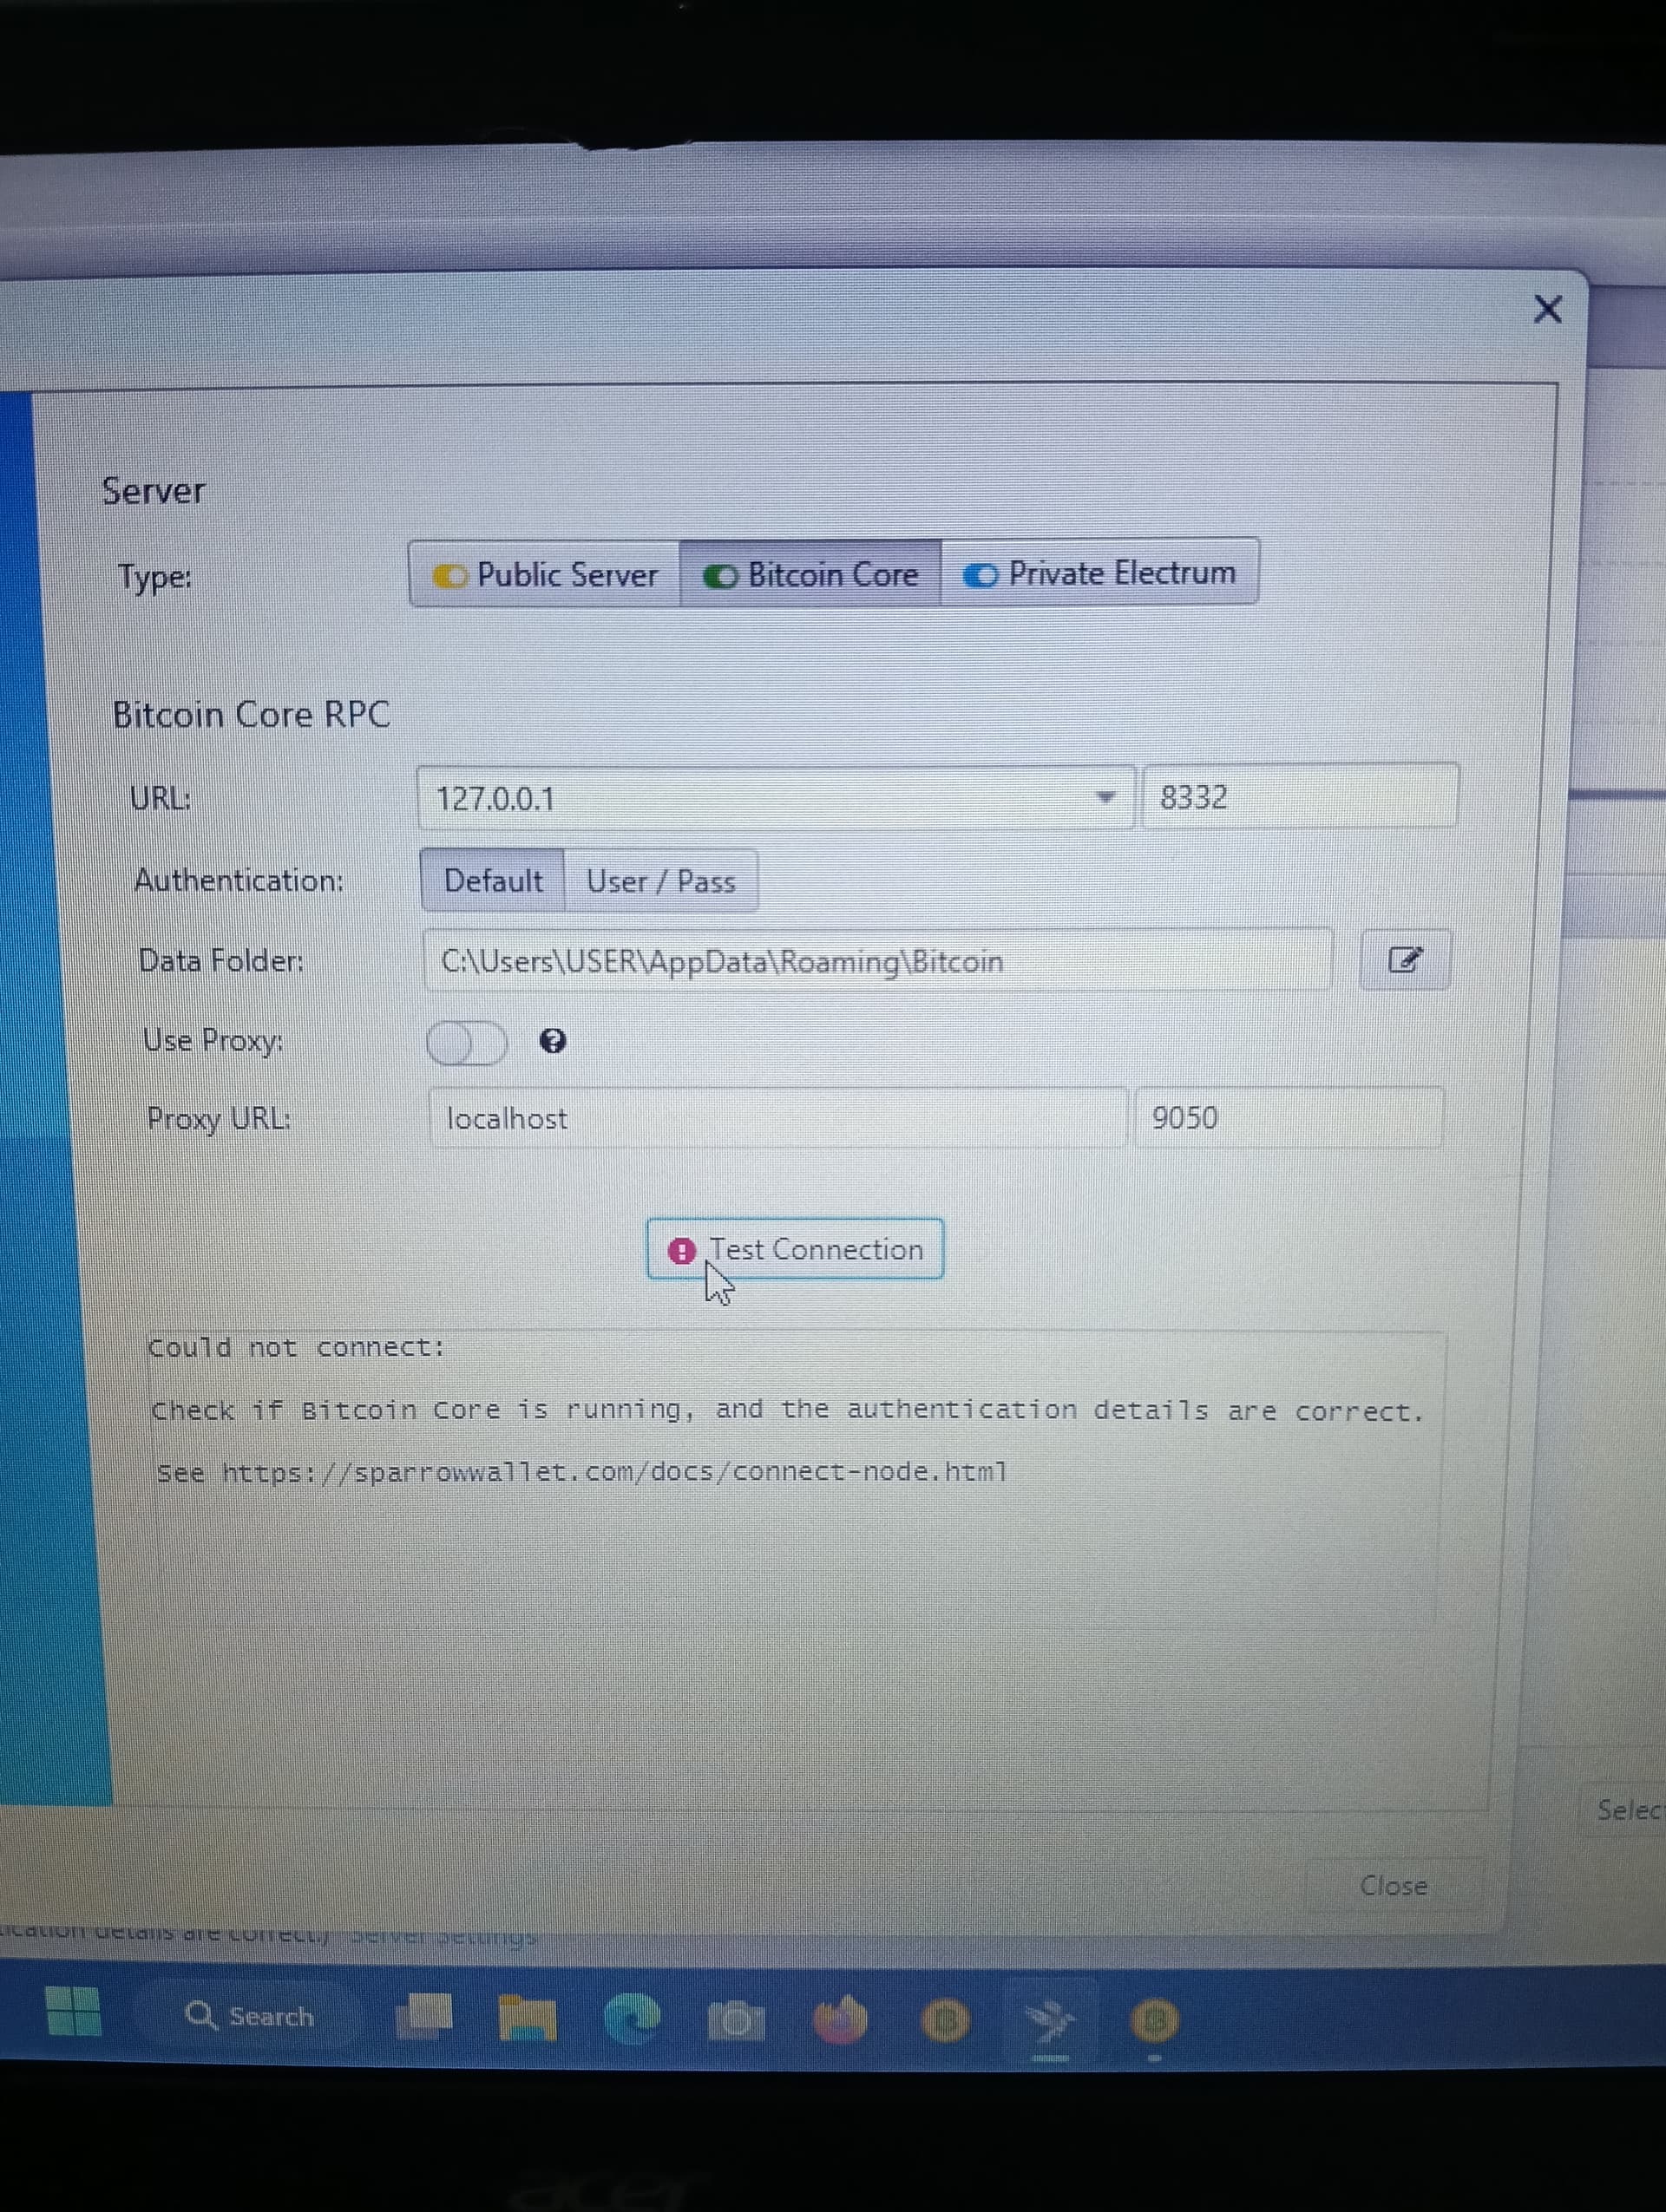
Task: Choose Default authentication
Action: coord(493,880)
